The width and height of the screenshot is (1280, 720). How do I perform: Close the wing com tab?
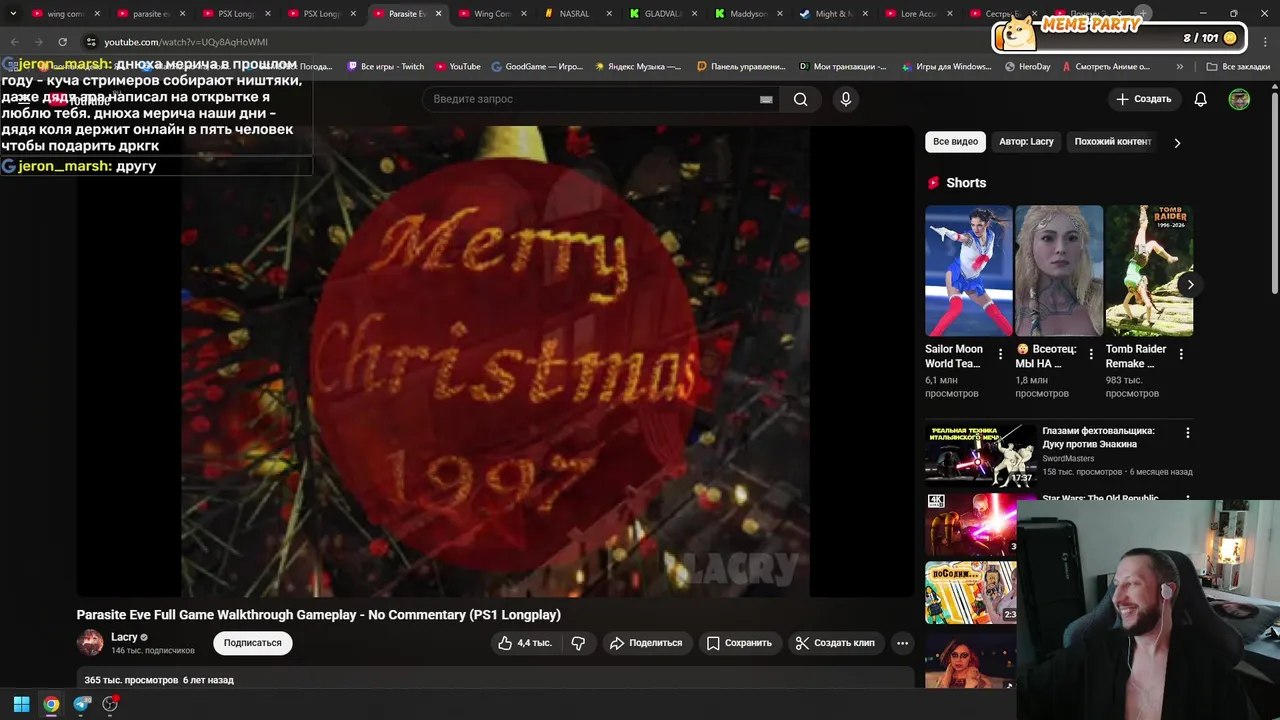[97, 14]
